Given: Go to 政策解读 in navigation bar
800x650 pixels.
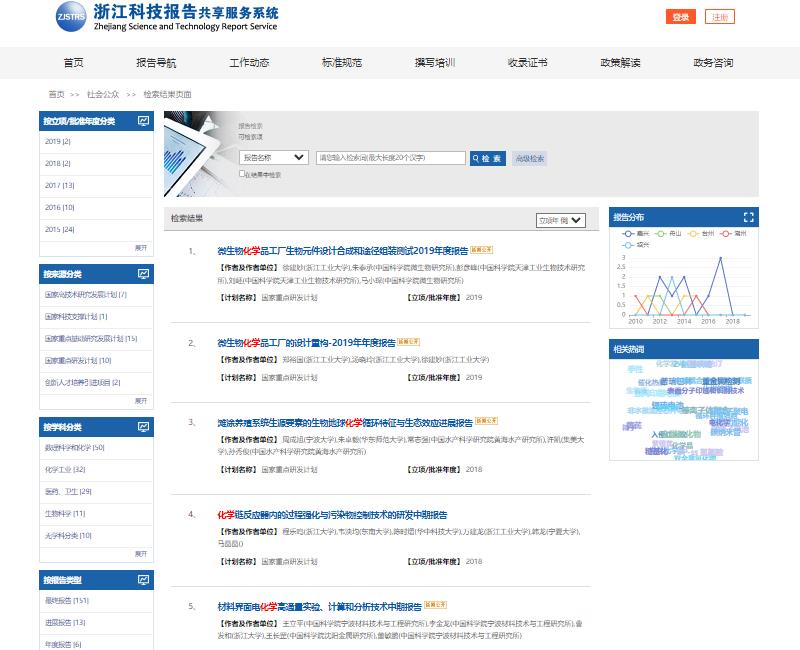Looking at the screenshot, I should [620, 62].
